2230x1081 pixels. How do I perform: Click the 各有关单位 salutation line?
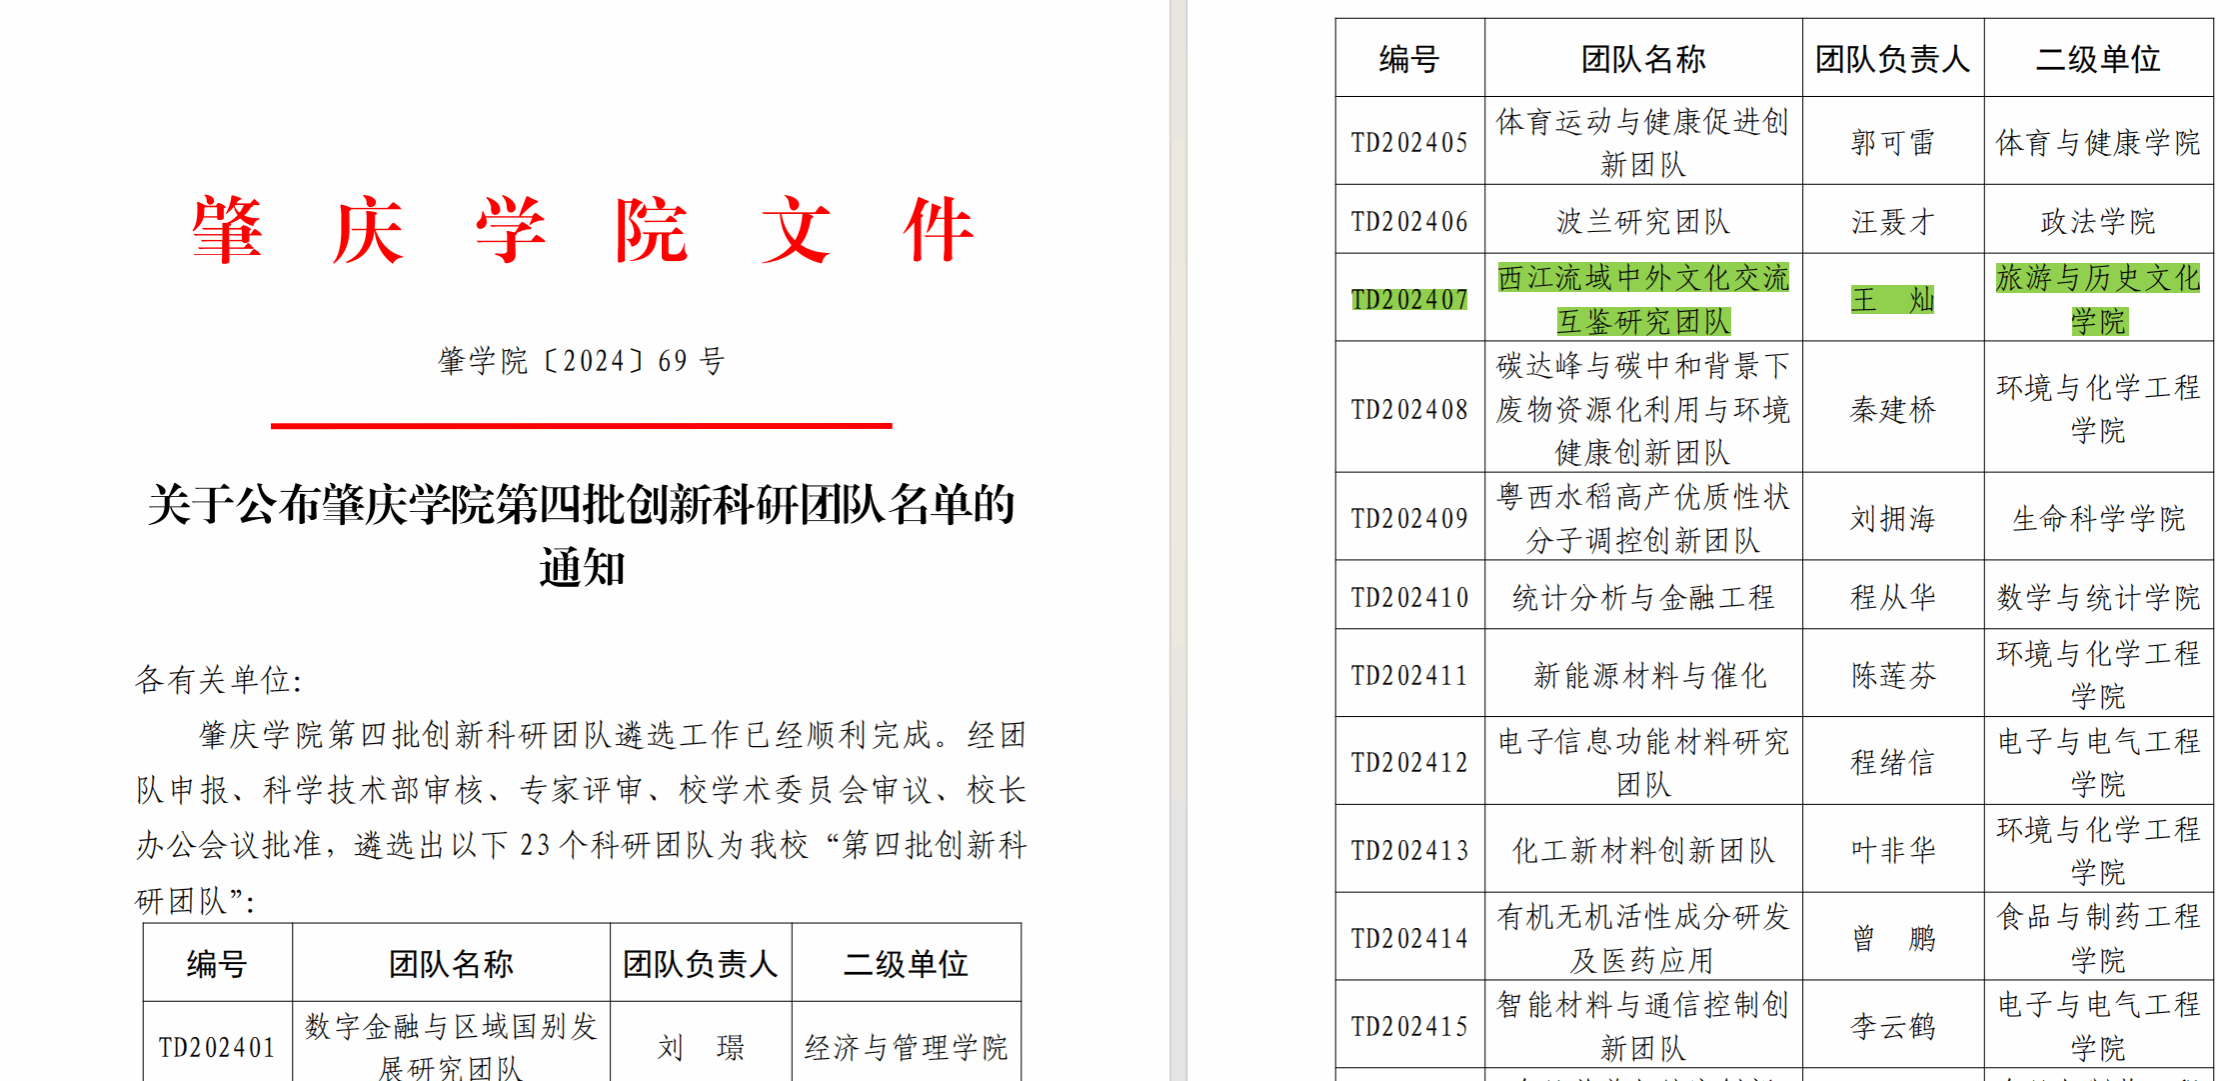[218, 680]
